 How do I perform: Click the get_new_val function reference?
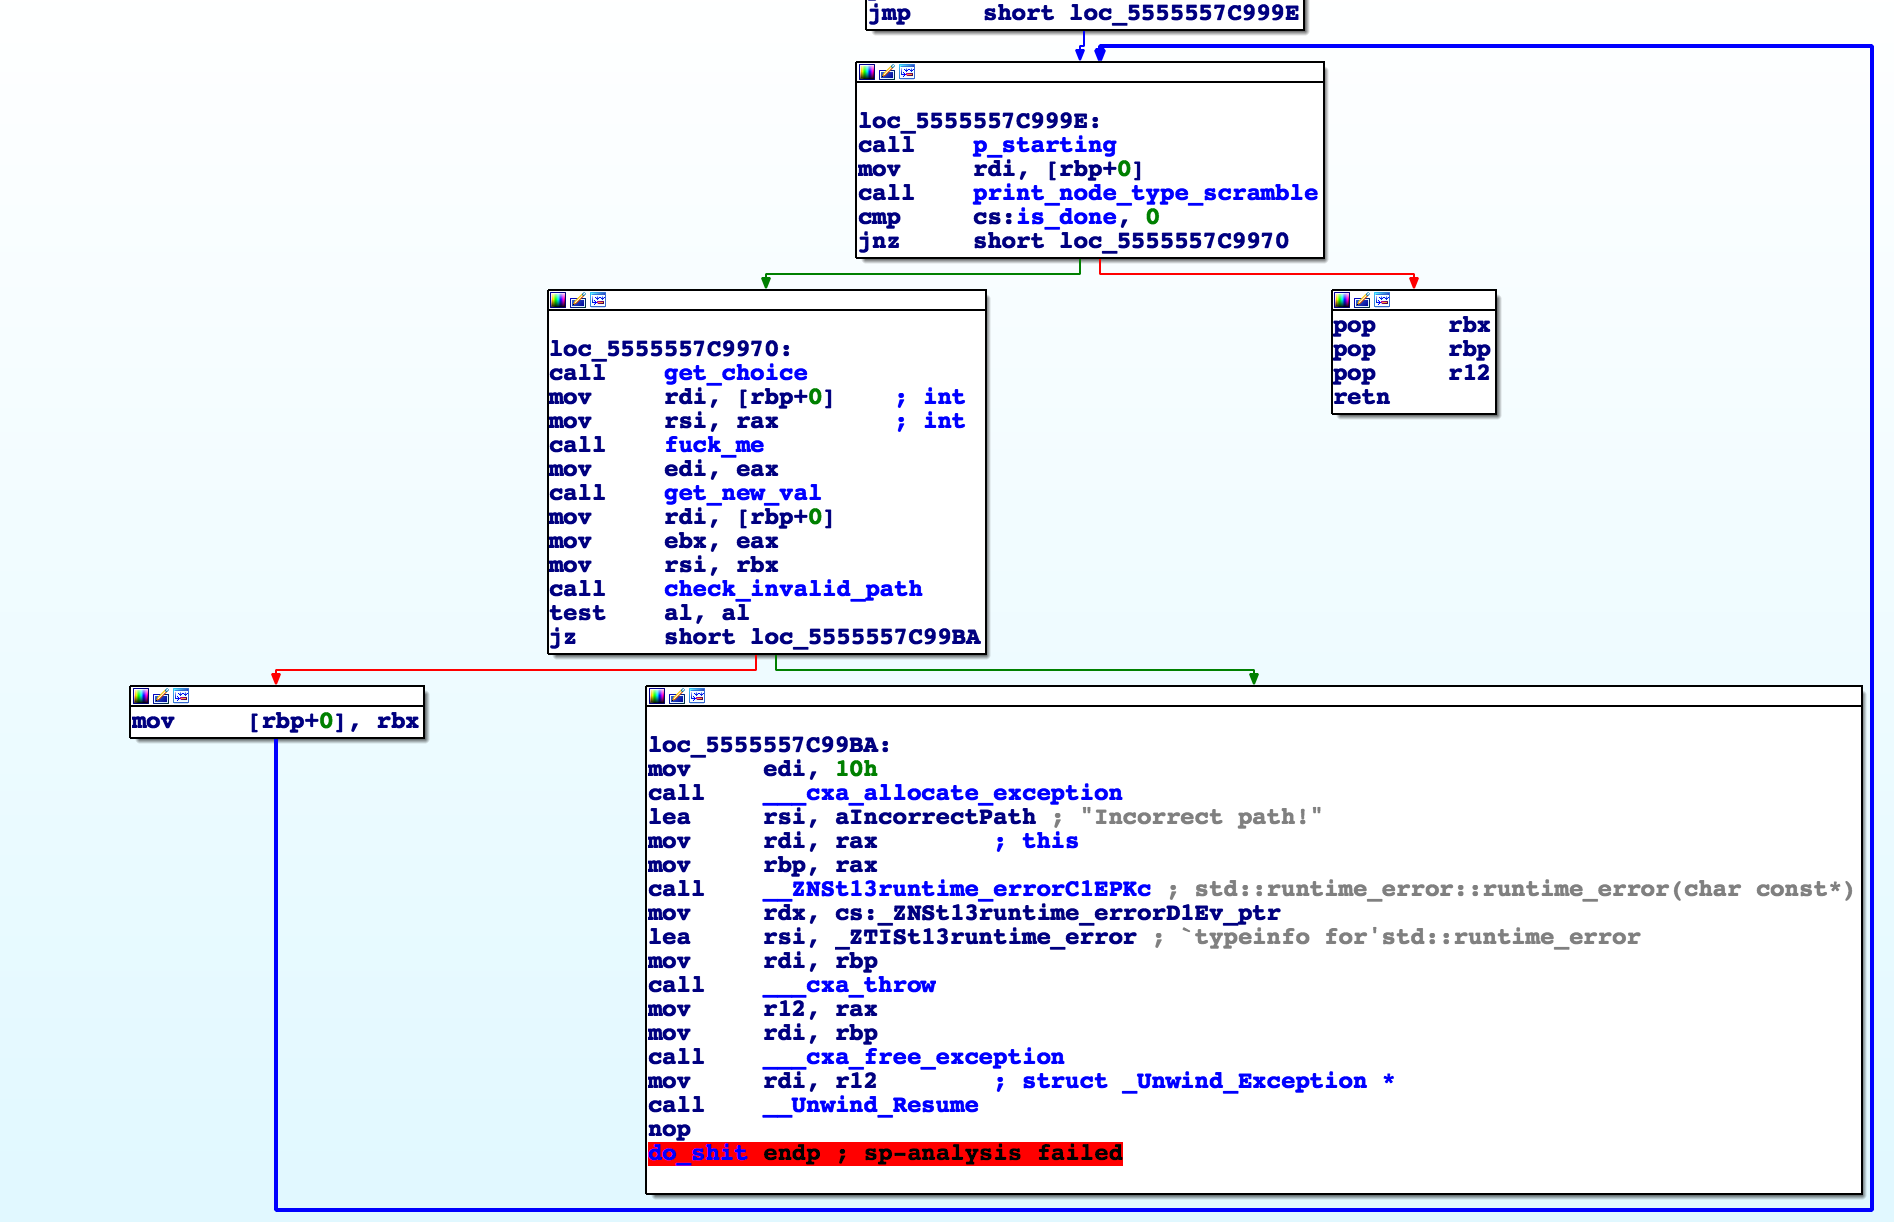click(742, 493)
